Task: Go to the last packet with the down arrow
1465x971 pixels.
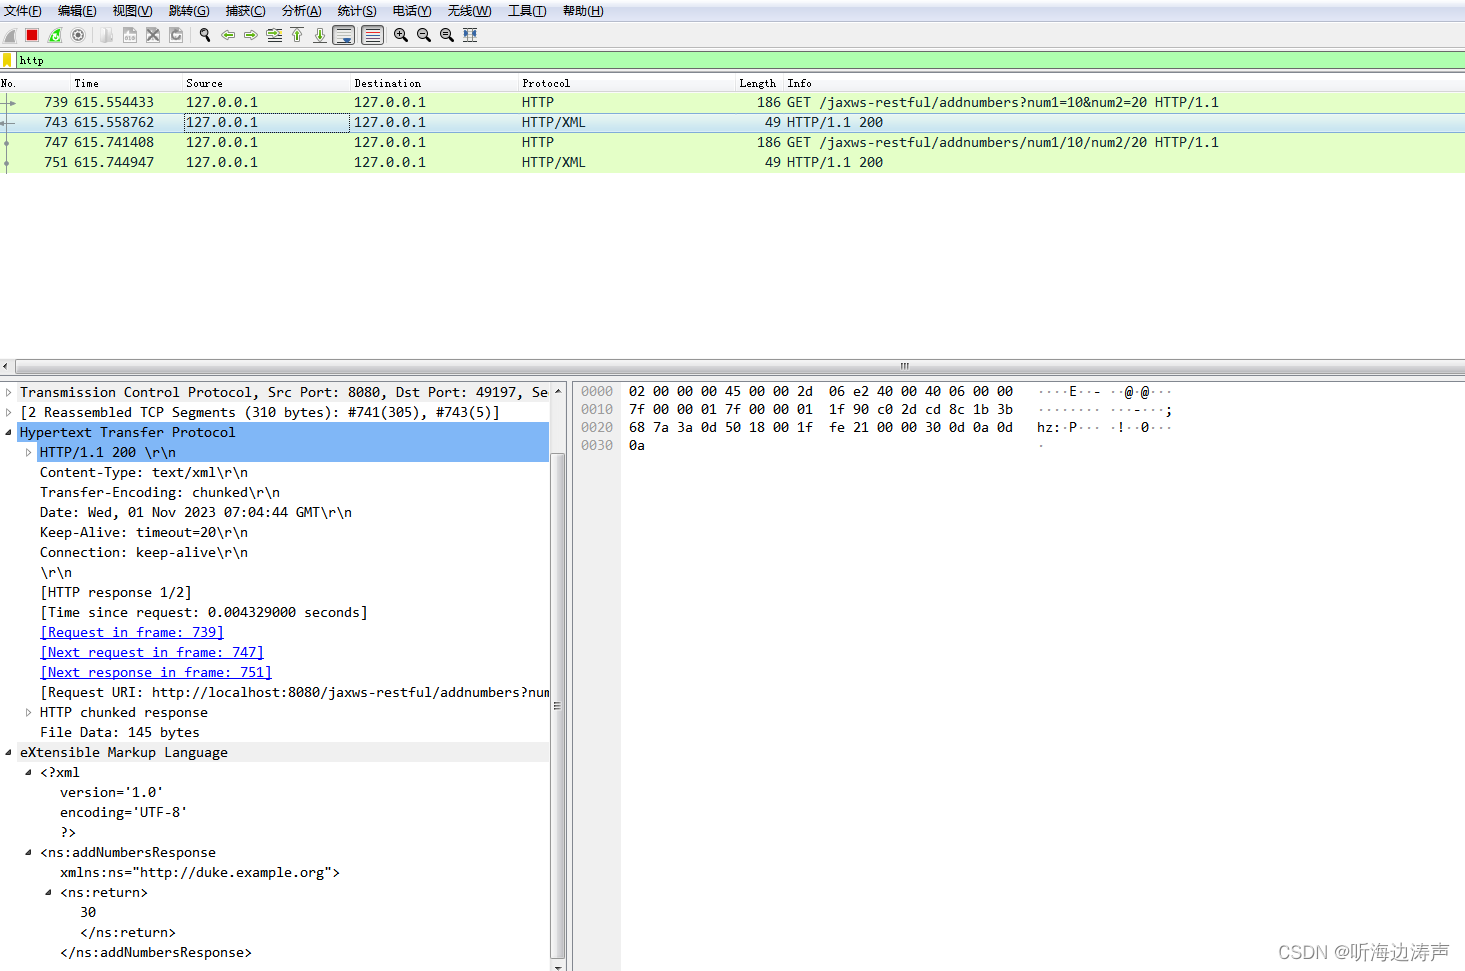Action: click(319, 35)
